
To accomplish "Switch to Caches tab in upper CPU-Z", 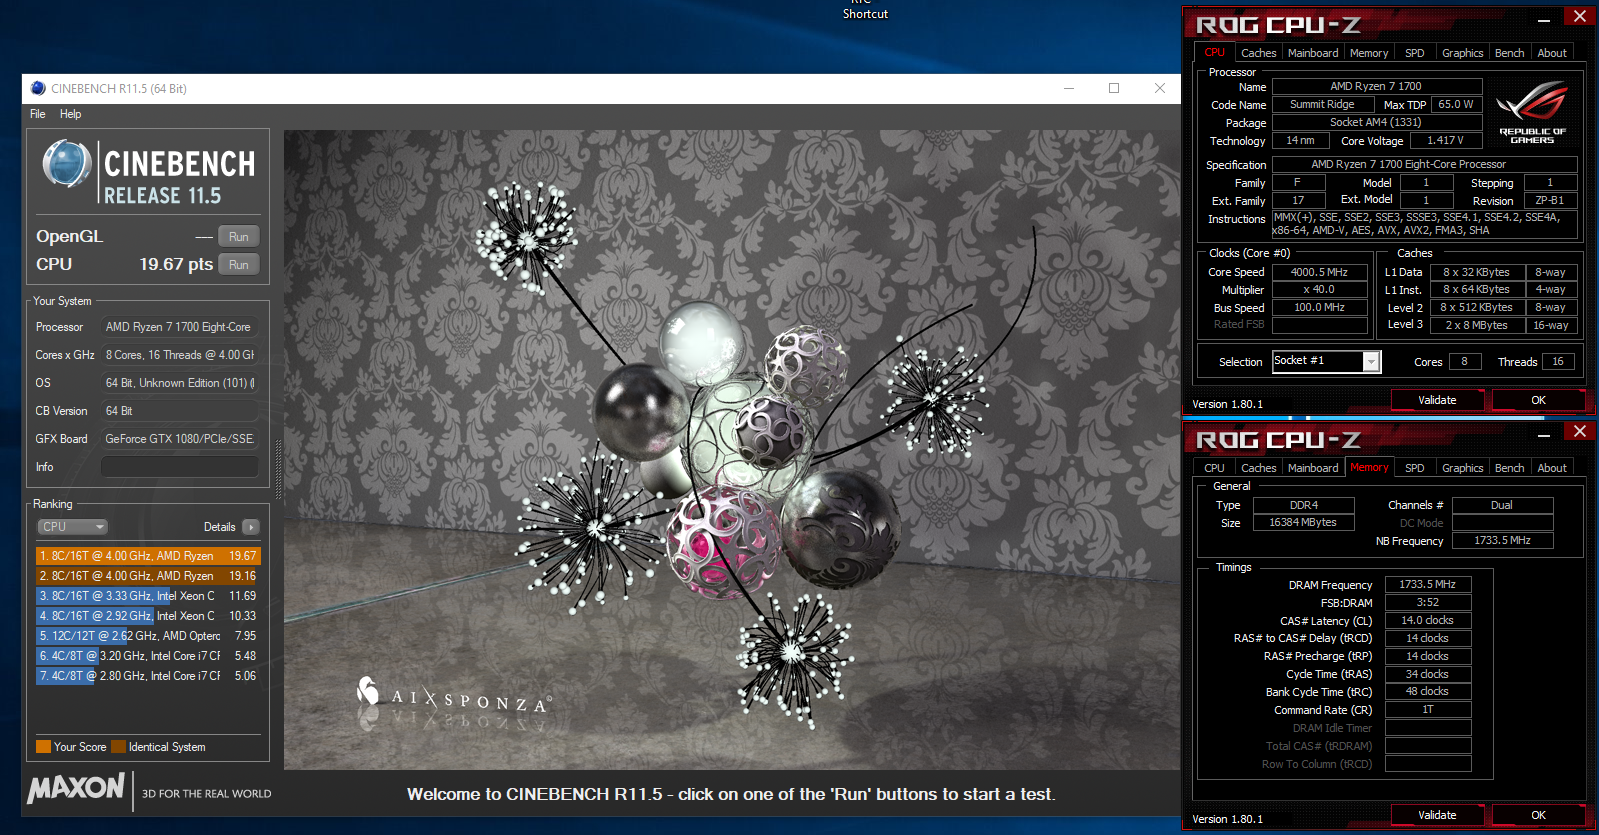I will [x=1258, y=53].
